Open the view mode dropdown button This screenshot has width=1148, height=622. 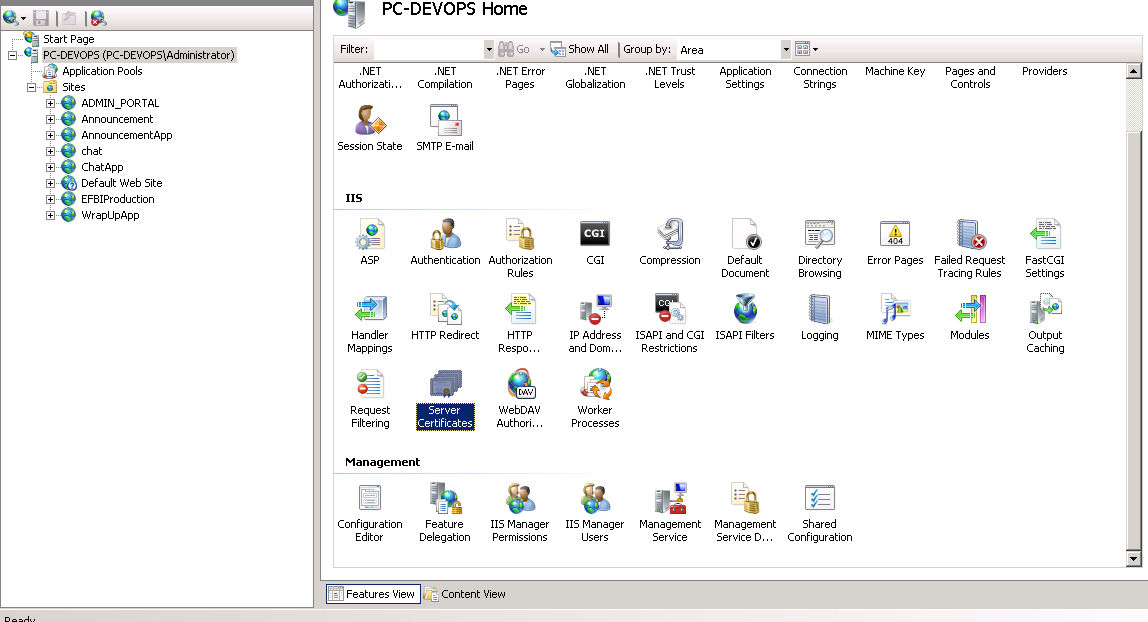coord(806,49)
